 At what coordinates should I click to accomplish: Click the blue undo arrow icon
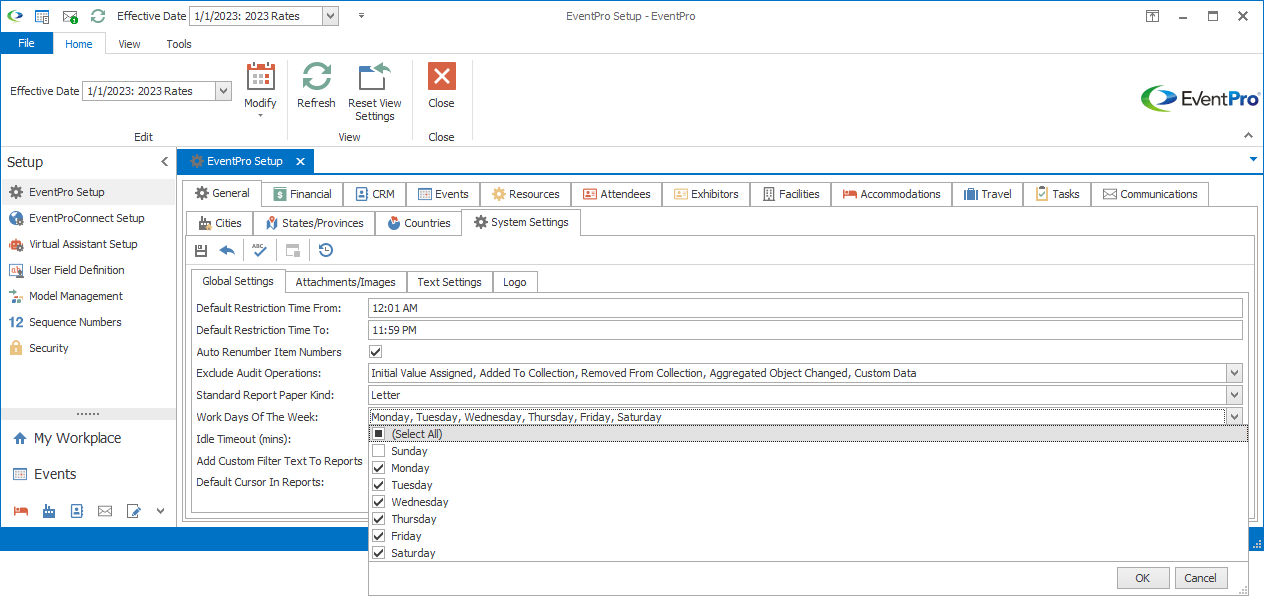227,250
